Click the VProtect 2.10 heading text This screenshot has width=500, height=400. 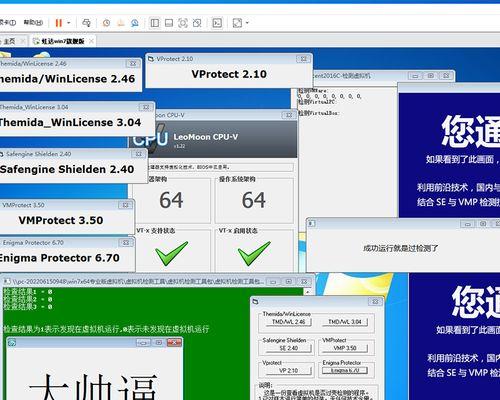(x=229, y=74)
